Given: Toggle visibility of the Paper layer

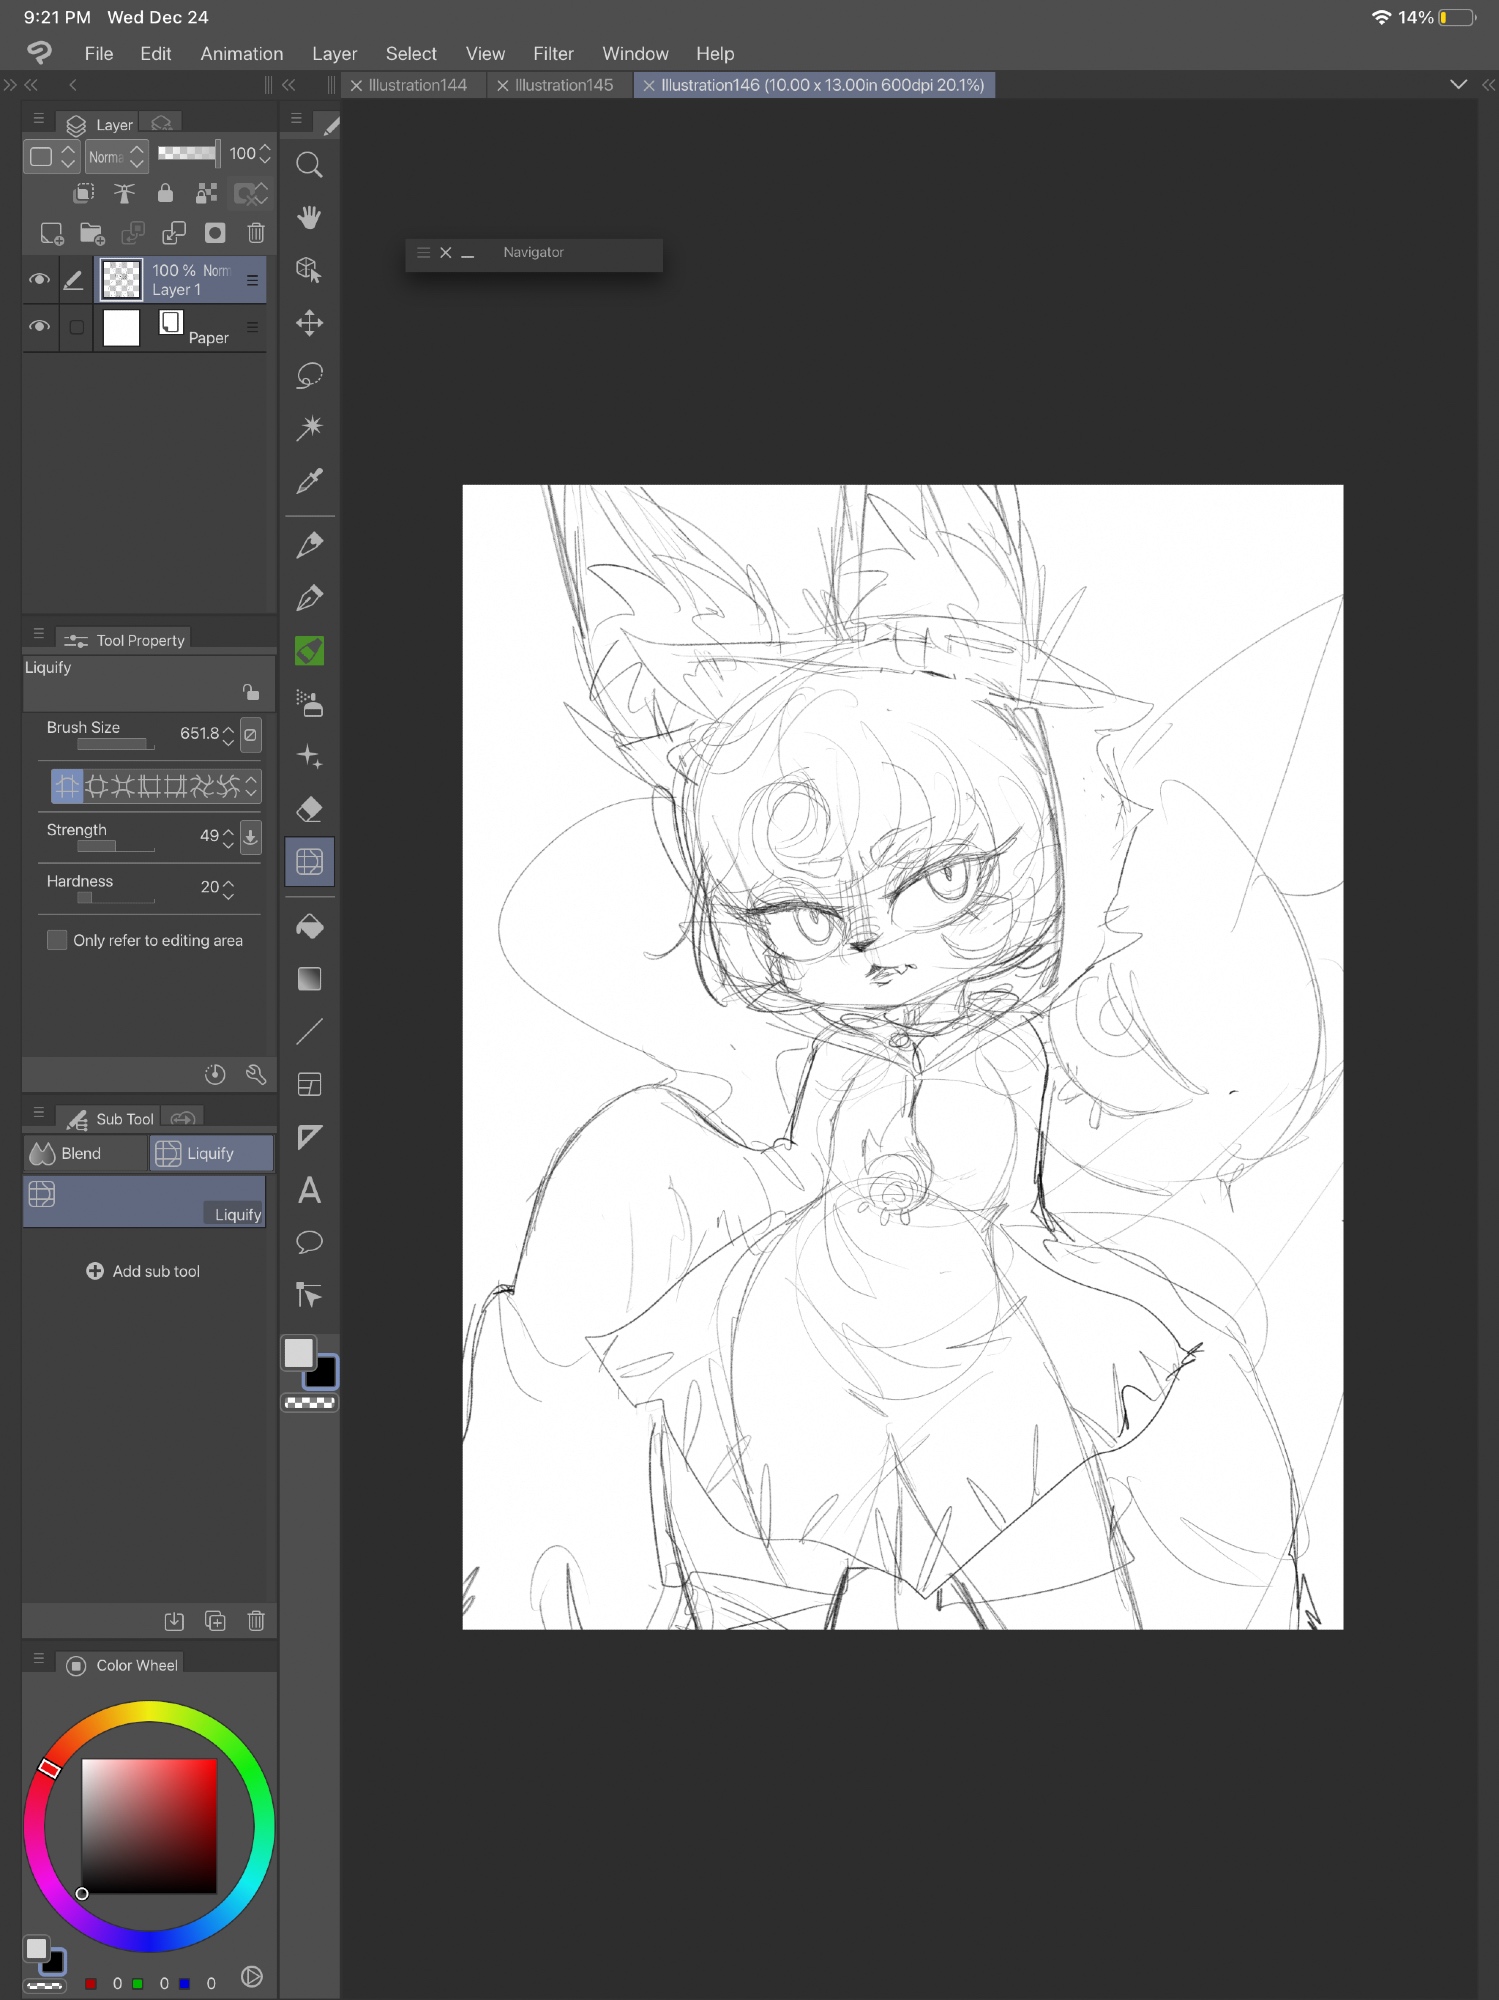Looking at the screenshot, I should click(x=40, y=327).
